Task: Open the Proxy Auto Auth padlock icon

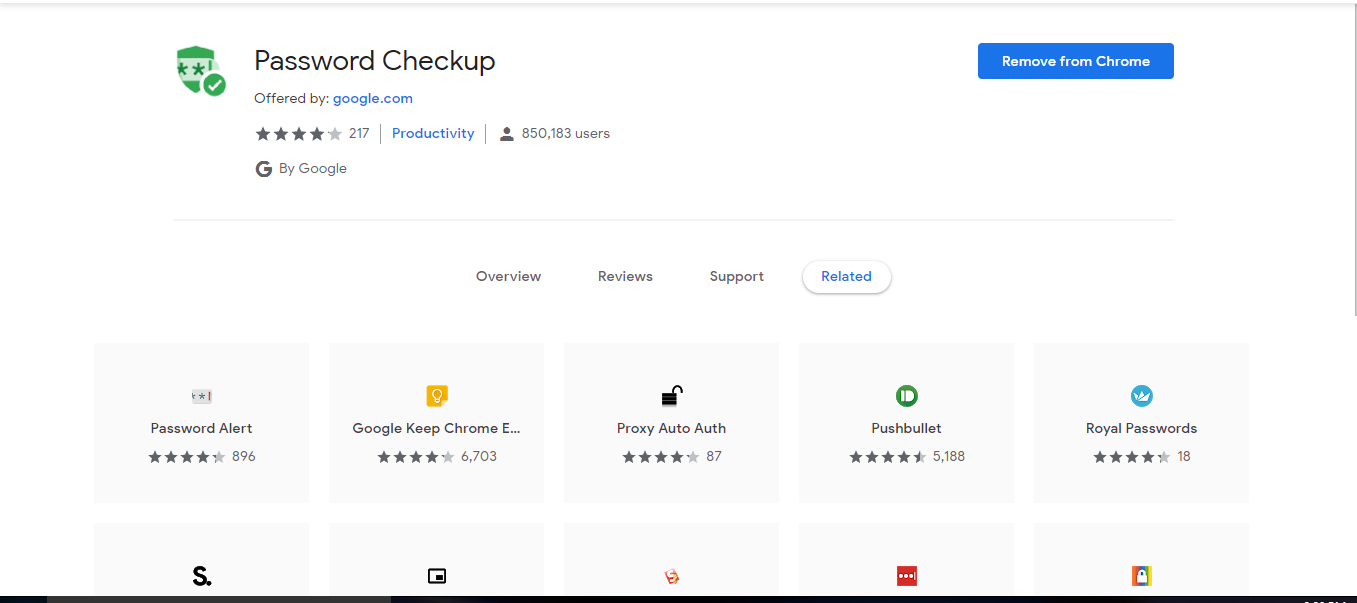Action: click(x=672, y=396)
